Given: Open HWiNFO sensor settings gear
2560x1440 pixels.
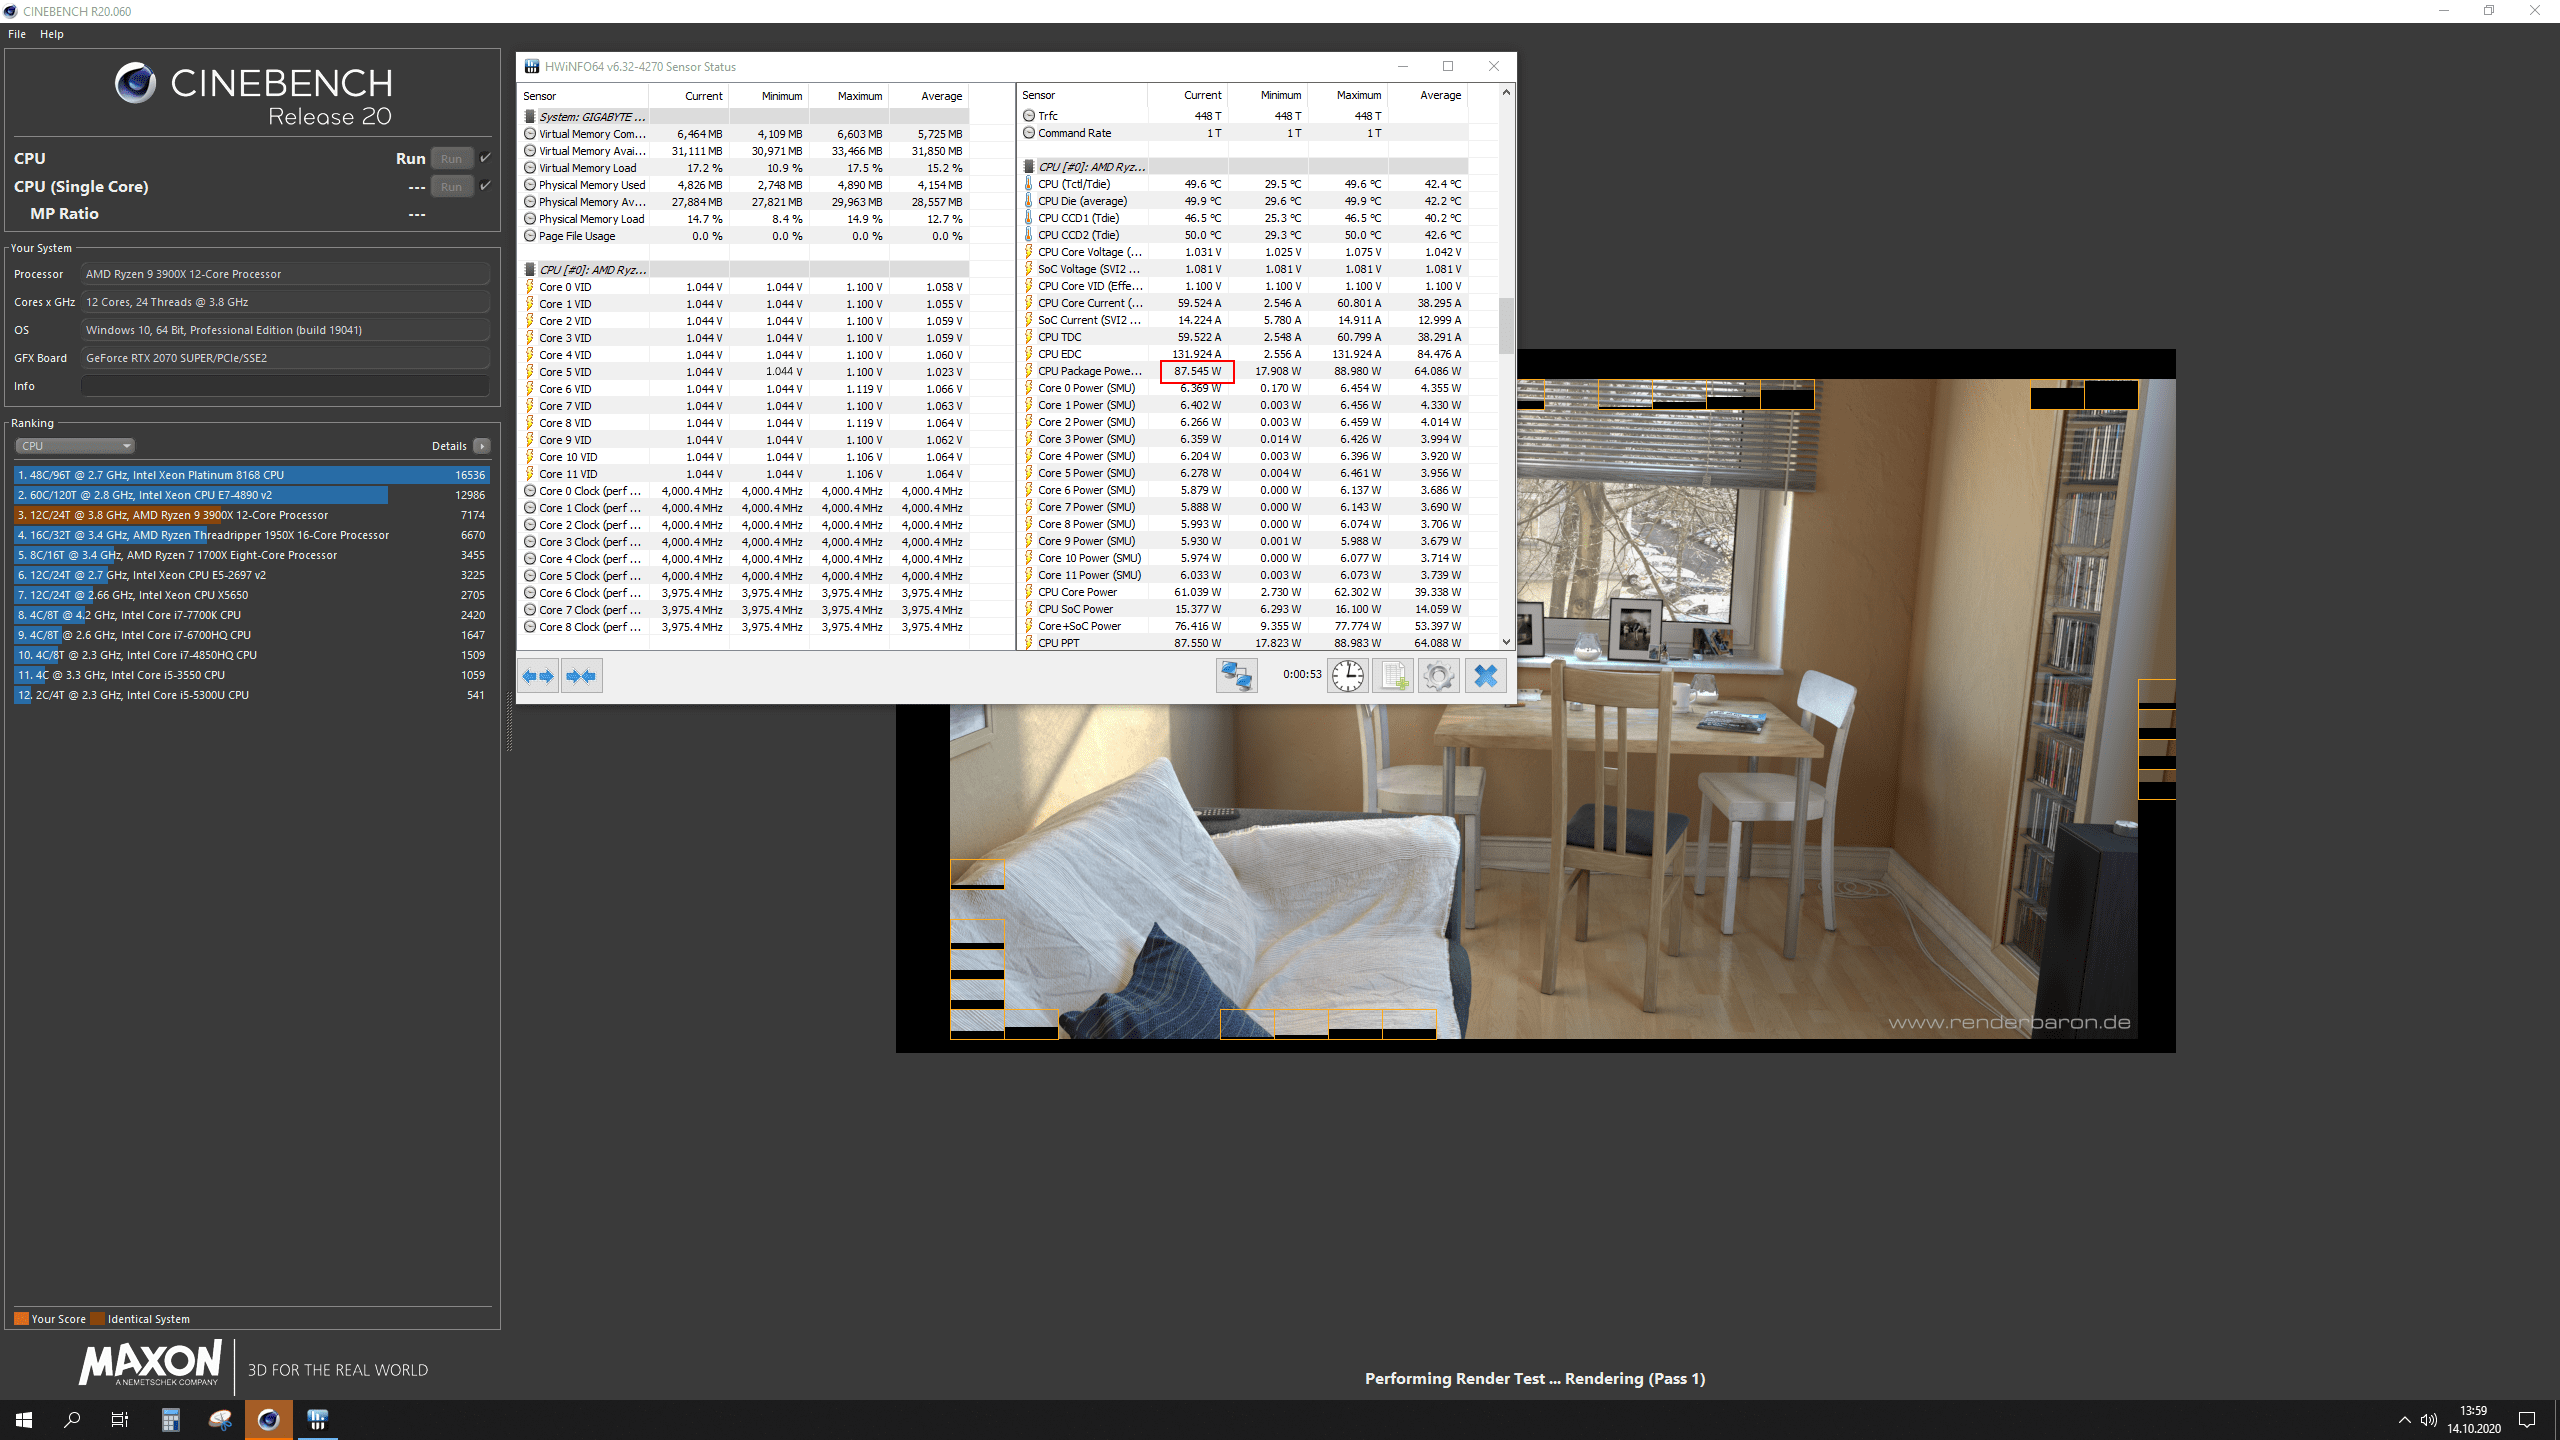Looking at the screenshot, I should click(1438, 676).
